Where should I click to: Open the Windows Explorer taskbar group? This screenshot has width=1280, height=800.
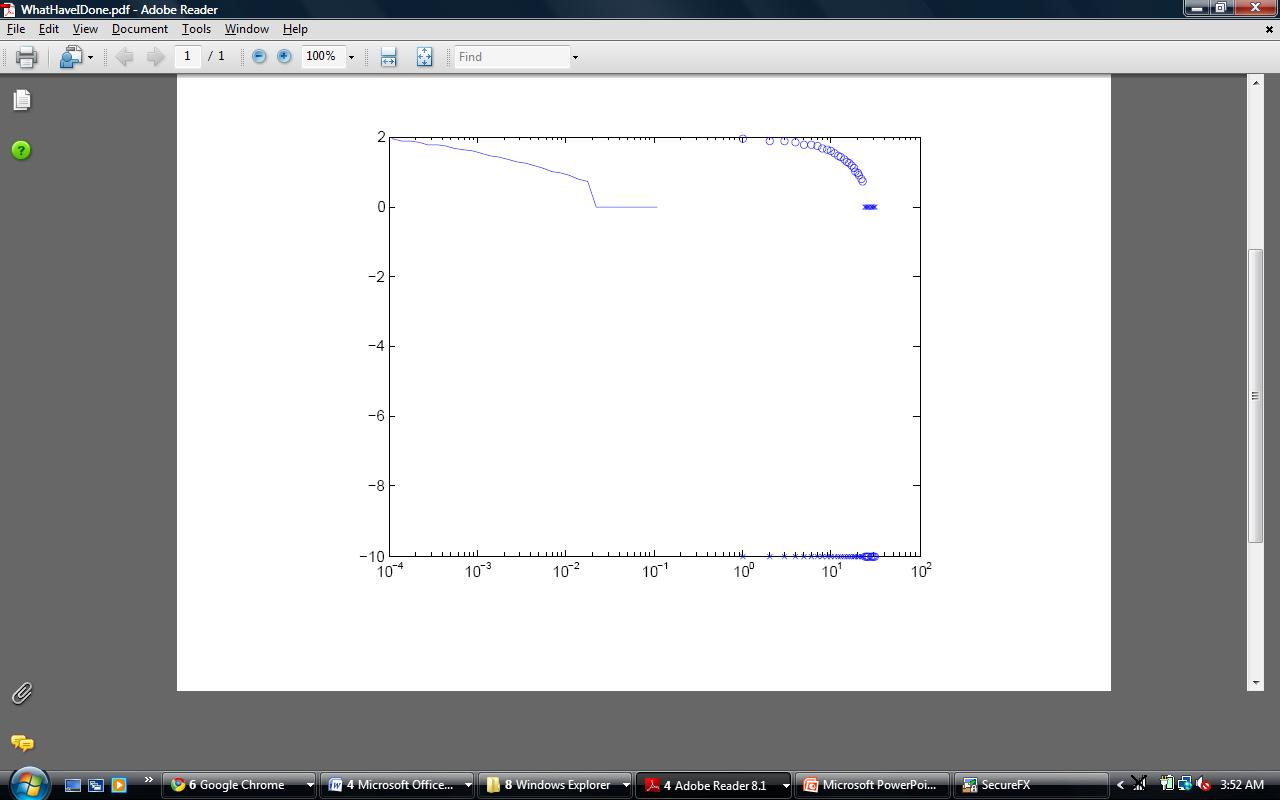pyautogui.click(x=556, y=785)
